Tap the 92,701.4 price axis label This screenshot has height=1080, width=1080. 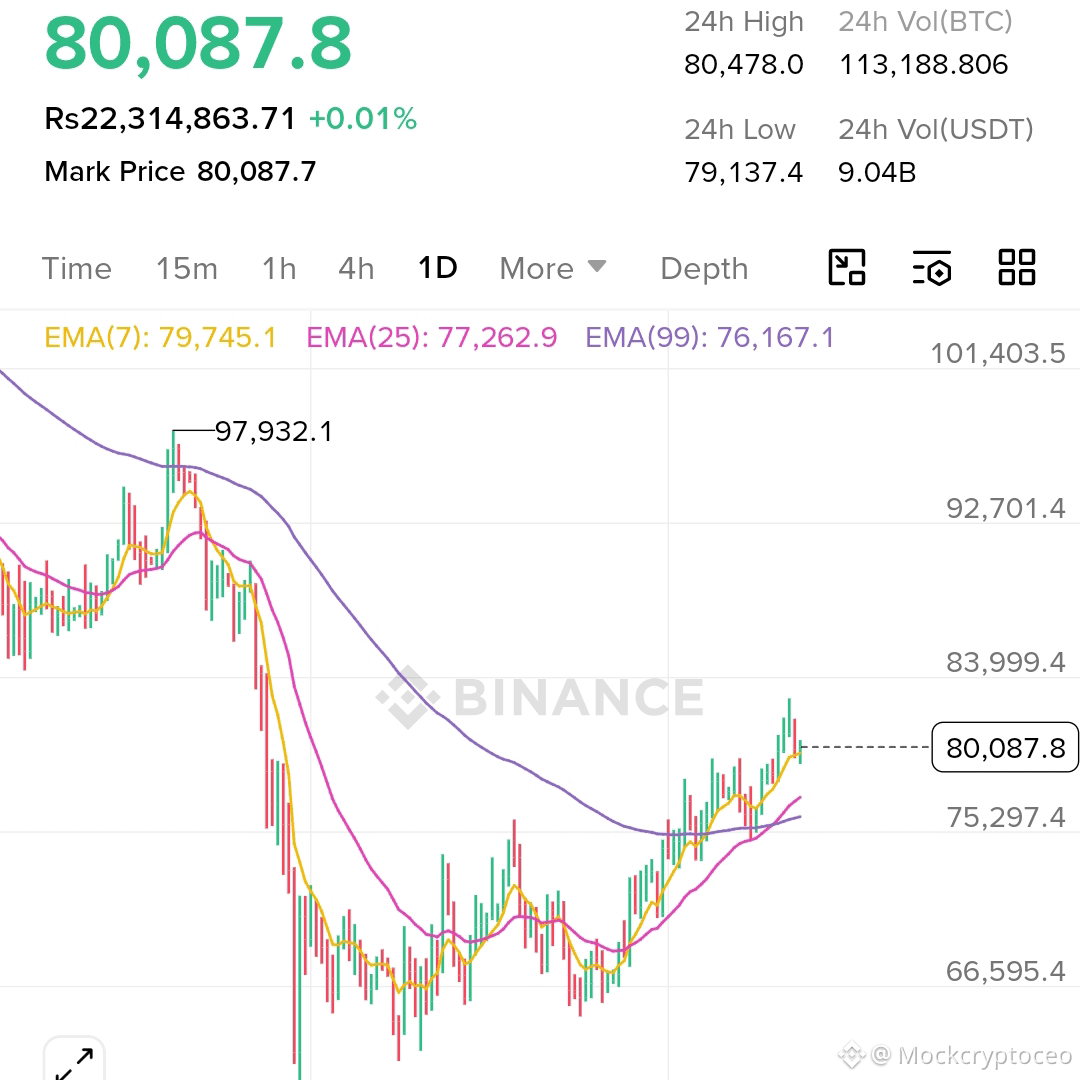pyautogui.click(x=1006, y=508)
